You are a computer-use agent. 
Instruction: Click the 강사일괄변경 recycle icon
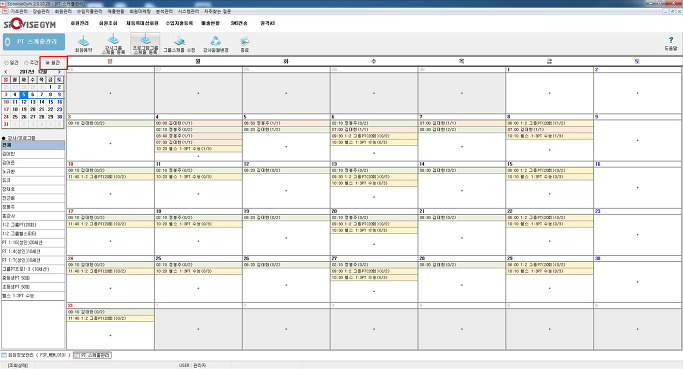(216, 44)
